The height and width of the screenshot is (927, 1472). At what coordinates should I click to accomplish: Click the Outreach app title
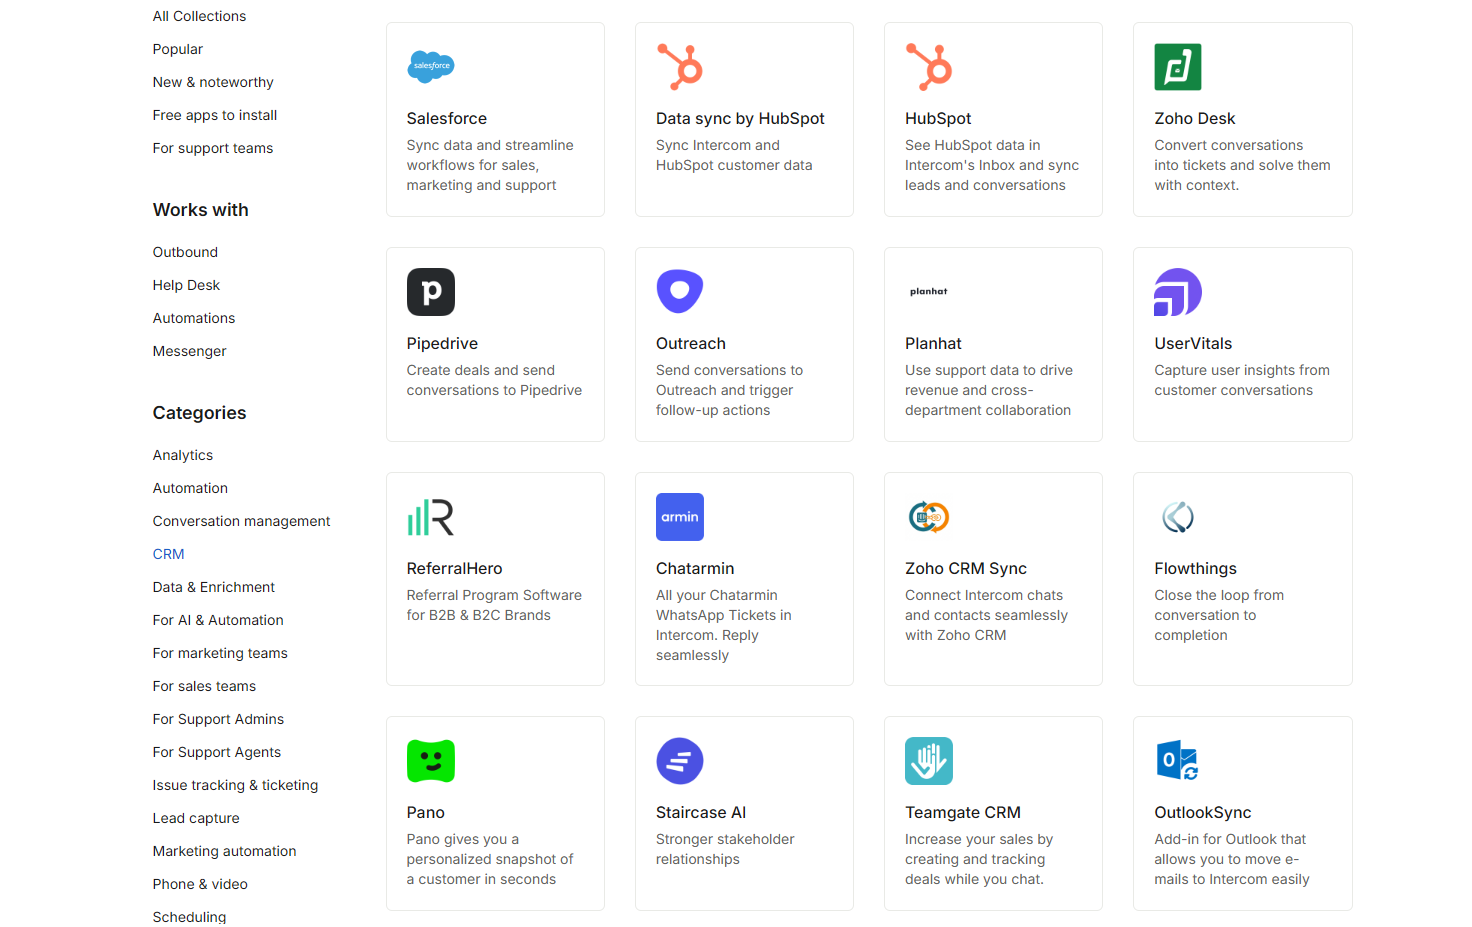[x=691, y=343]
